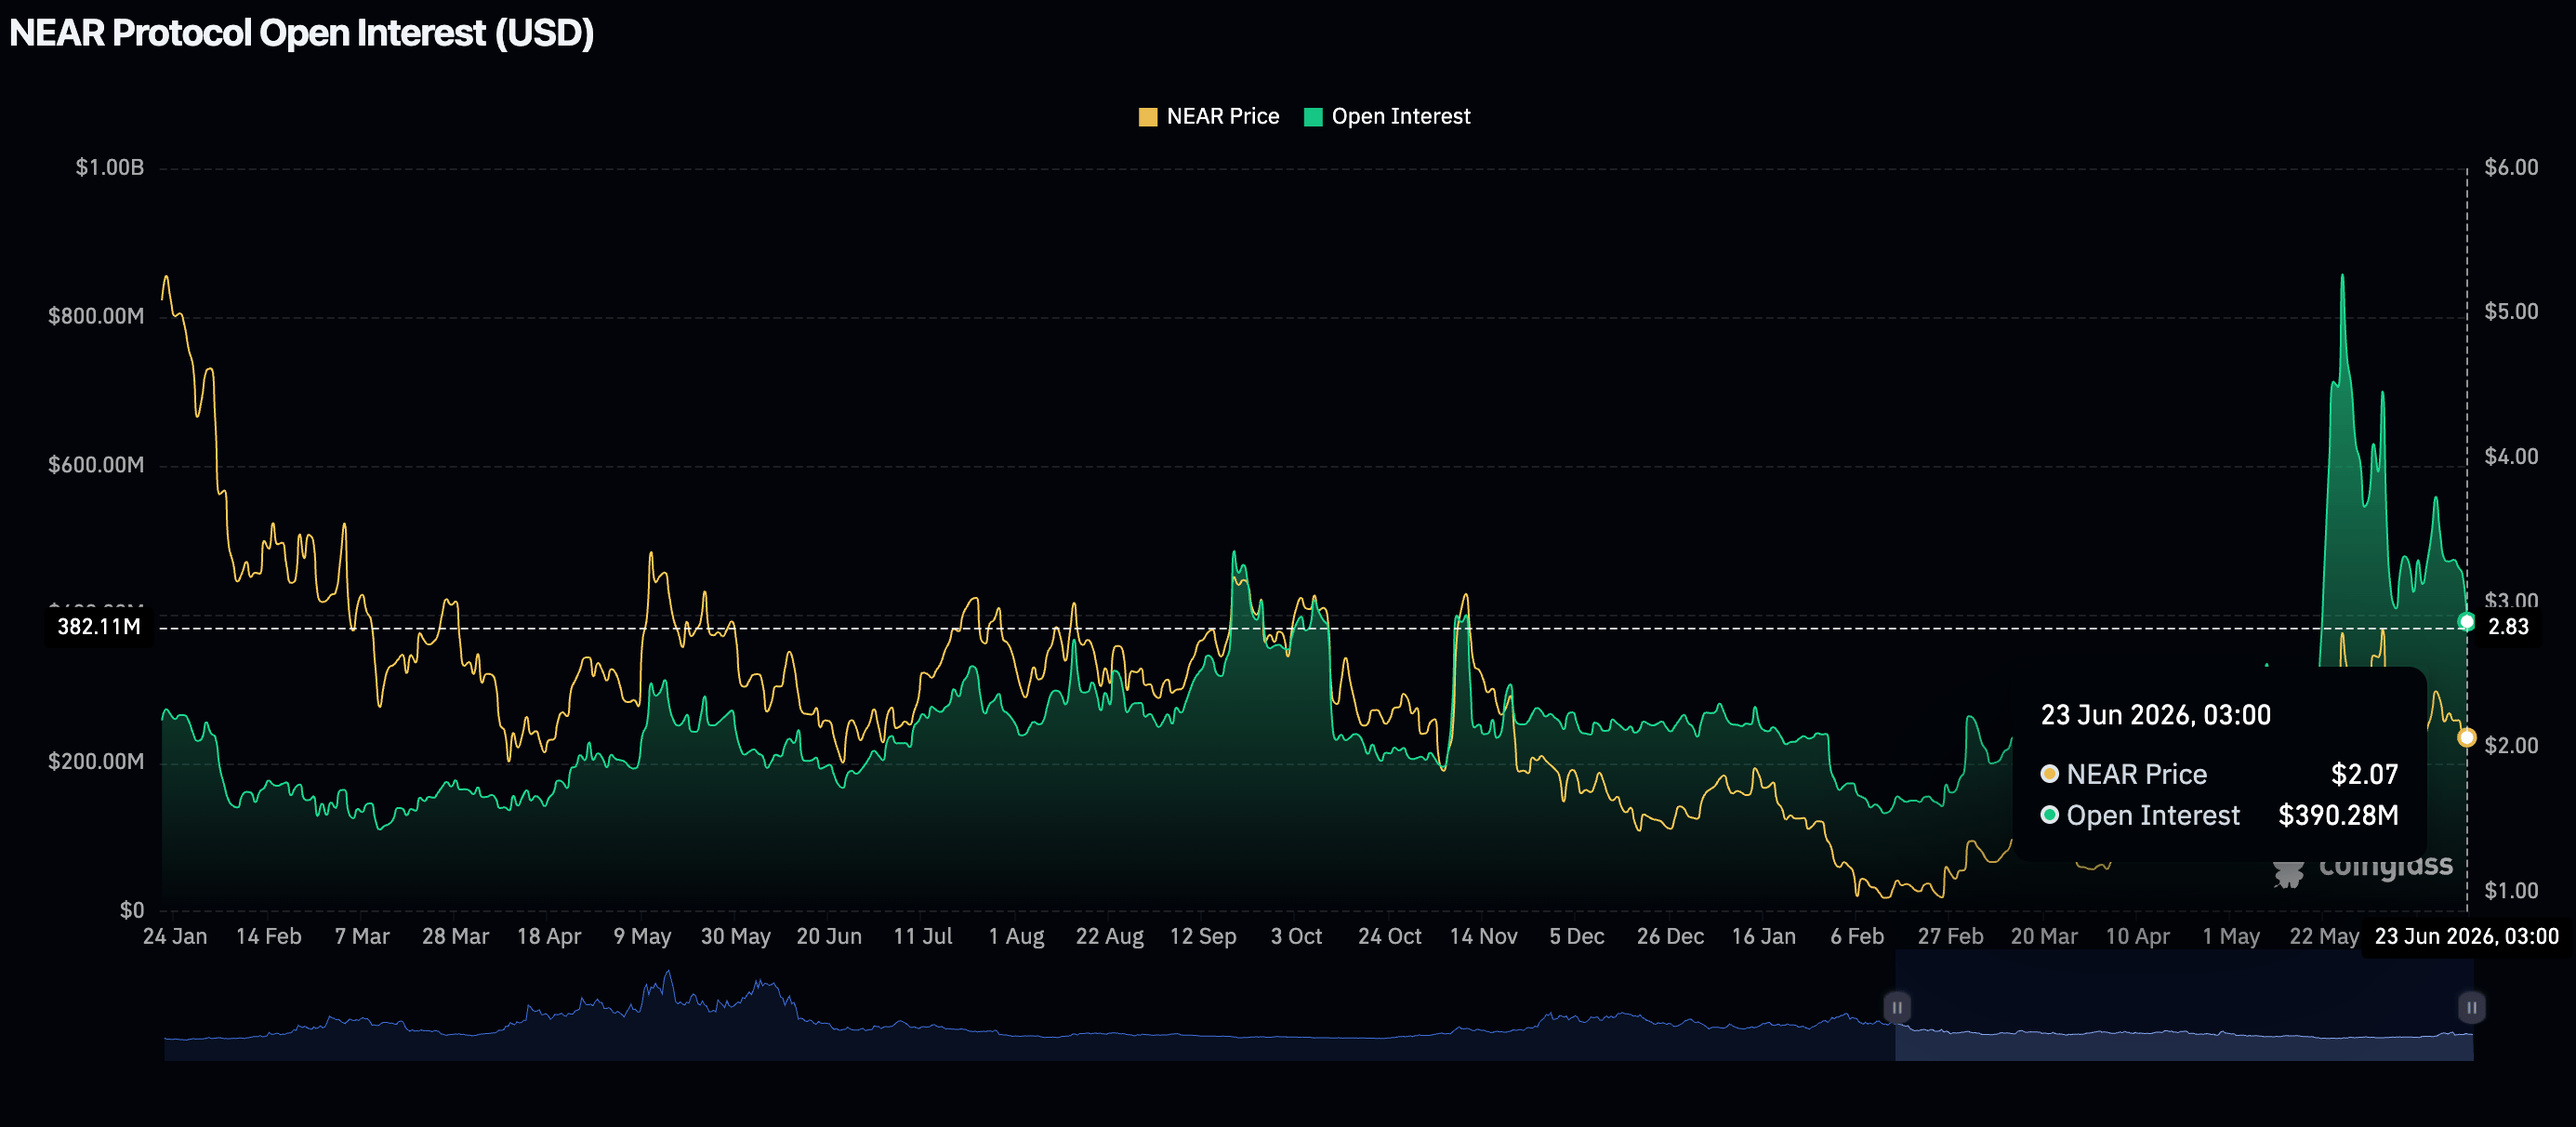Click the Open Interest label inside the tooltip
2576x1127 pixels.
tap(2153, 815)
